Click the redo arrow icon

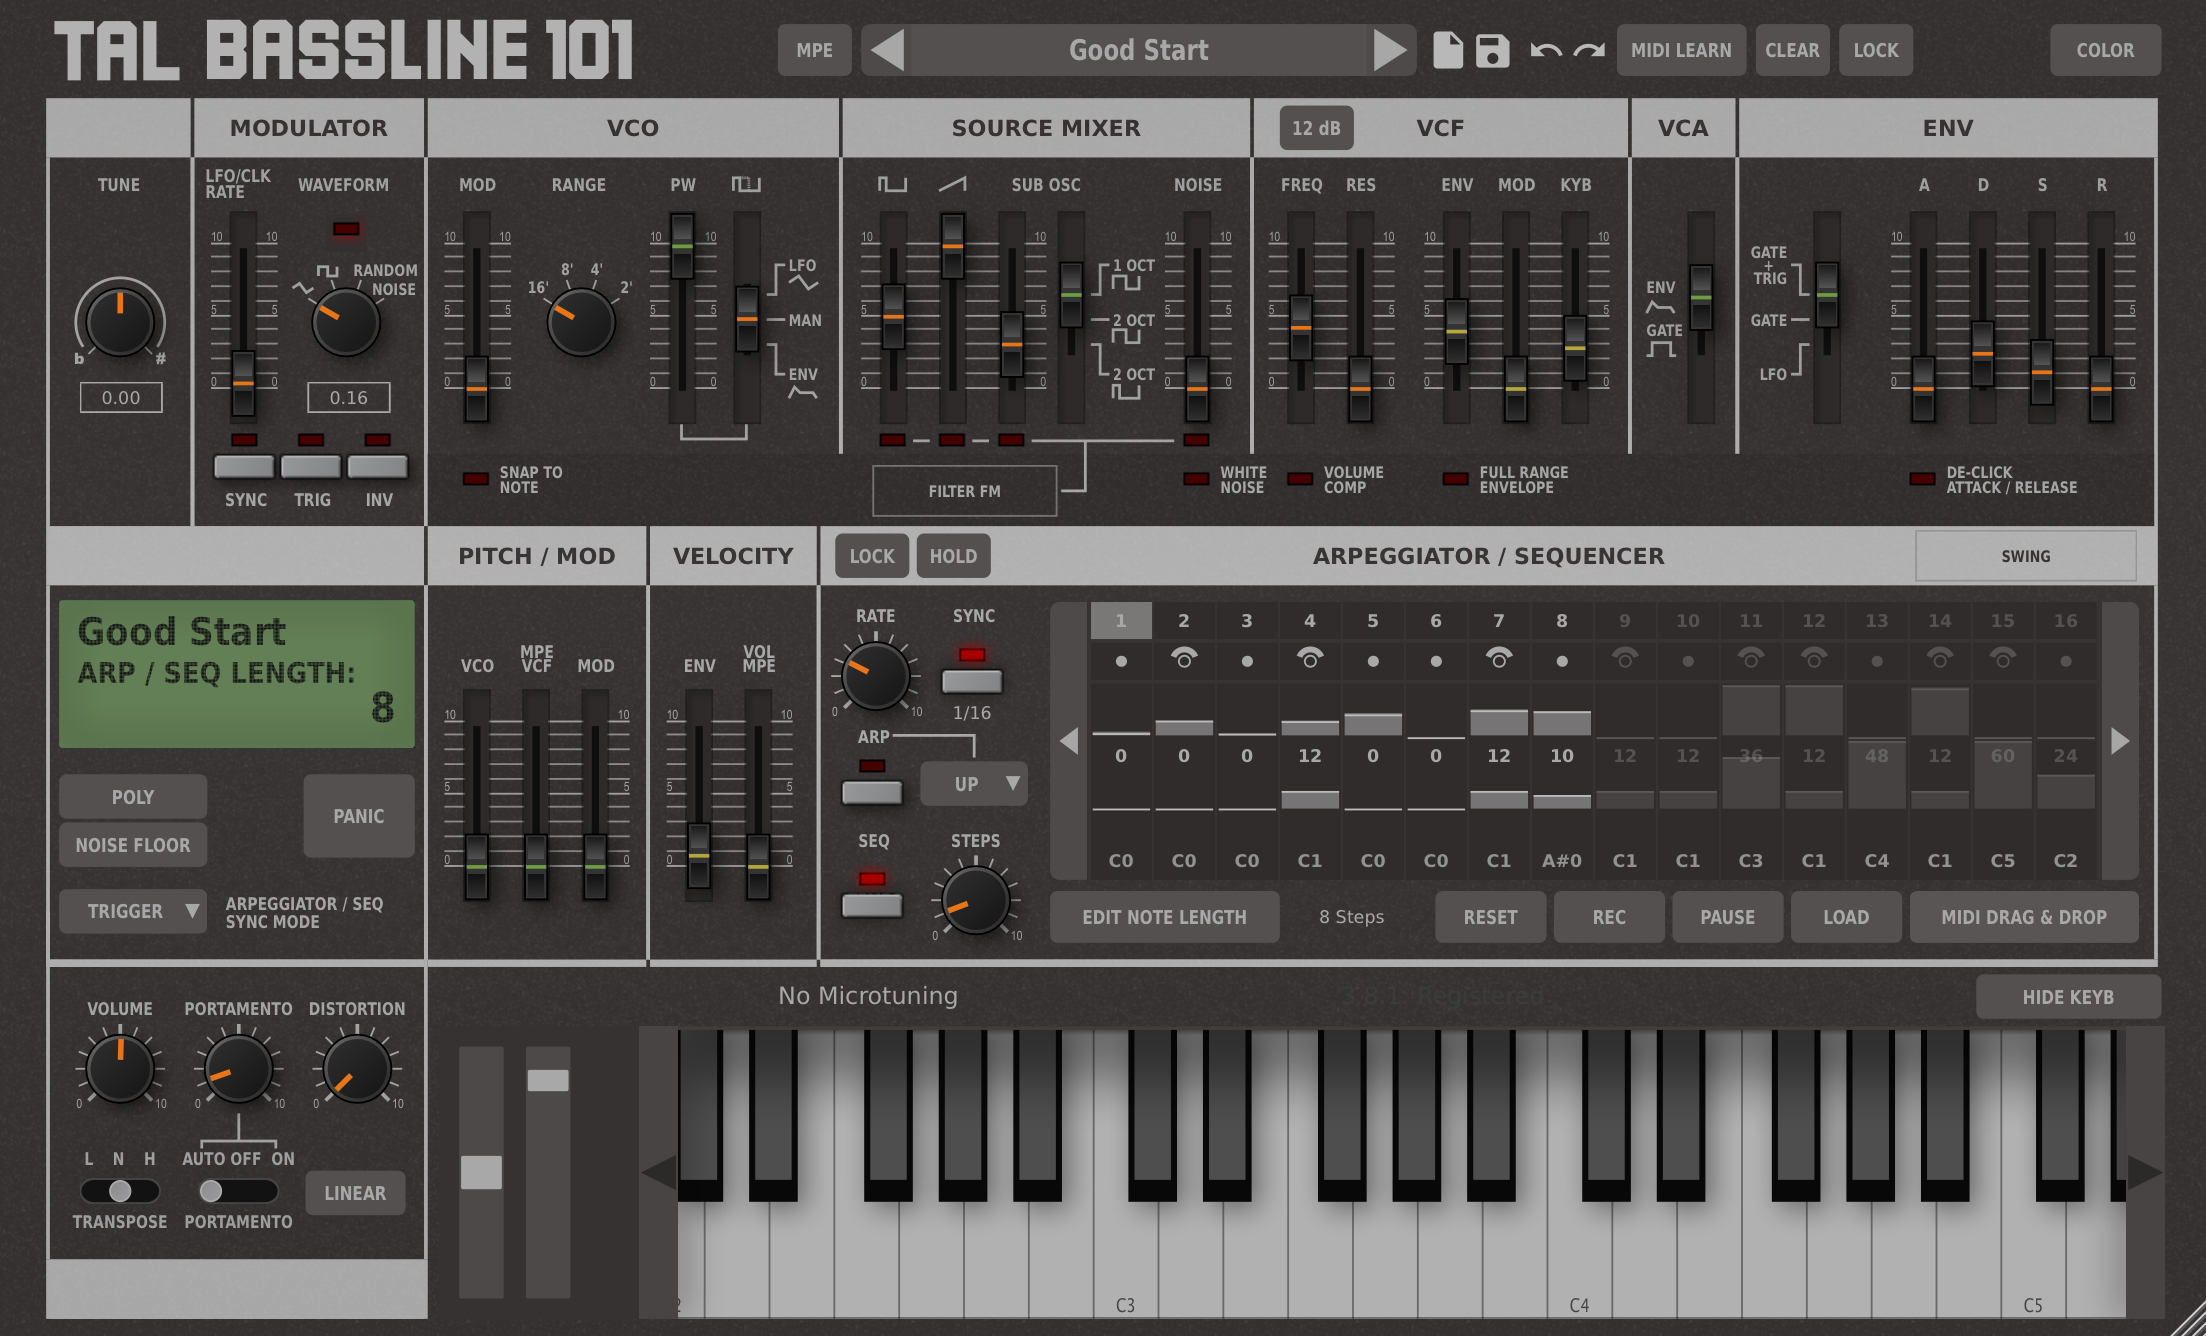1589,50
